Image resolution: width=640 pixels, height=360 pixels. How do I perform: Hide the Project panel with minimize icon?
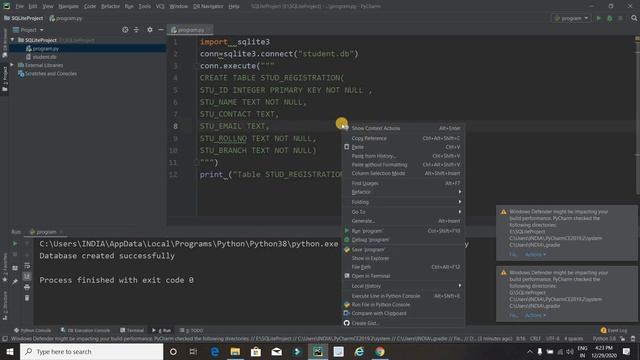tap(161, 30)
